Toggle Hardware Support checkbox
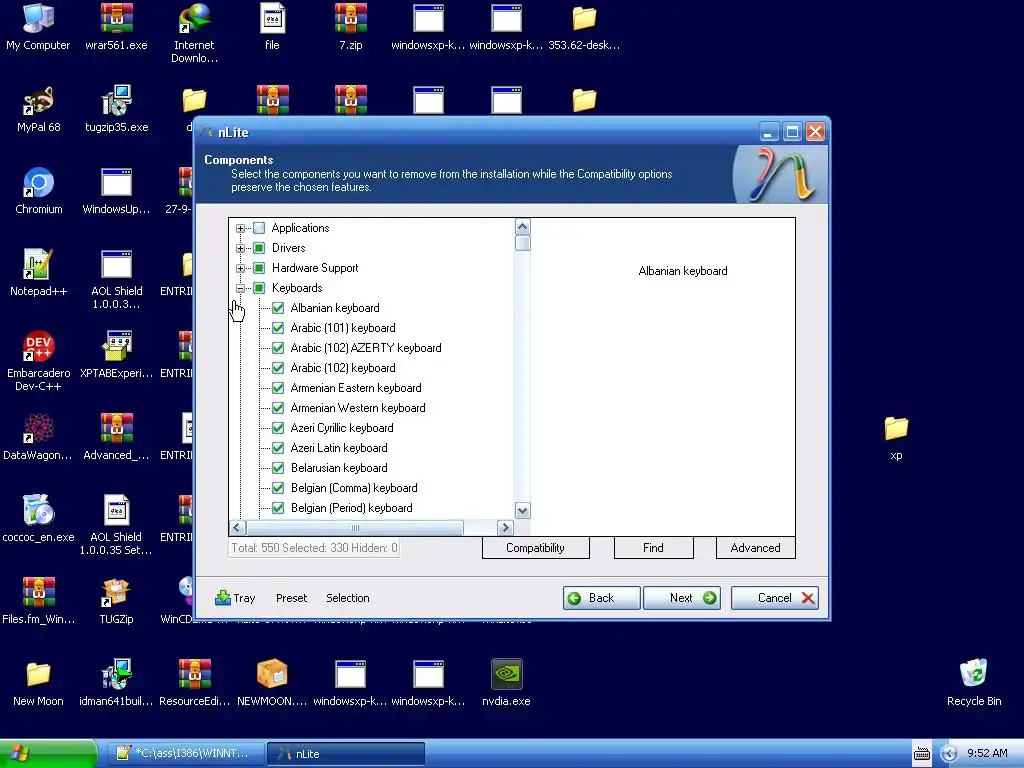 point(259,268)
